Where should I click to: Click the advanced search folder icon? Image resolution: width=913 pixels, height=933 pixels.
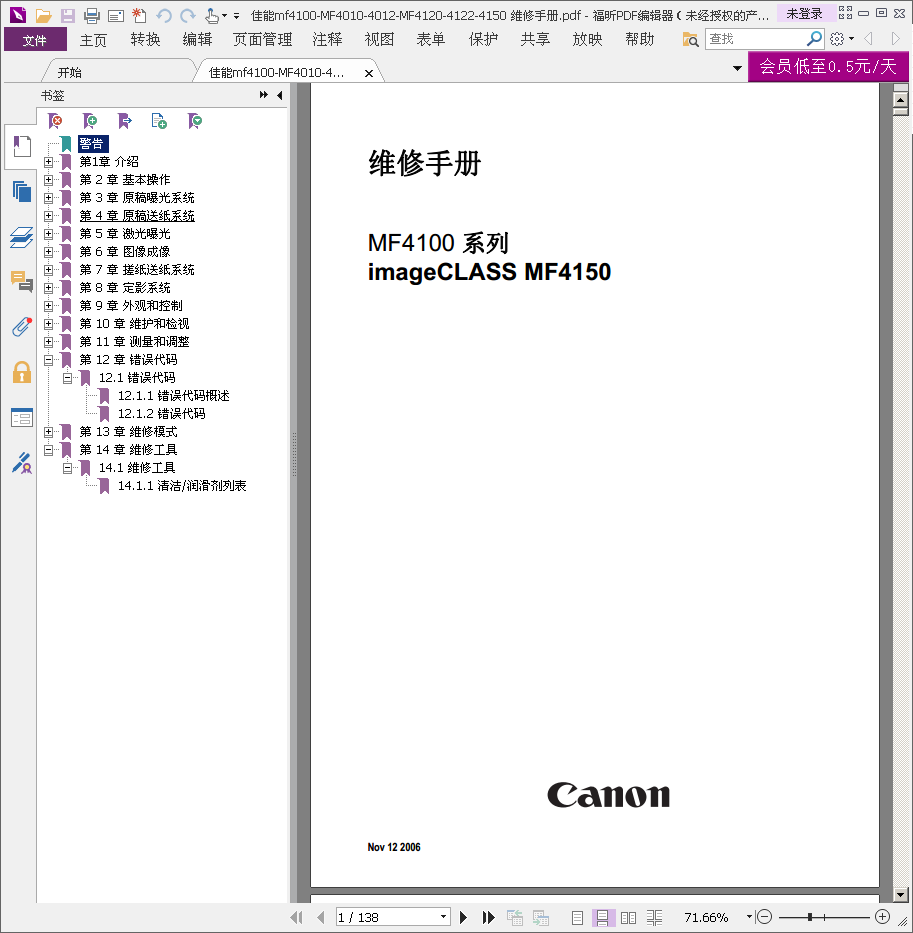coord(690,39)
